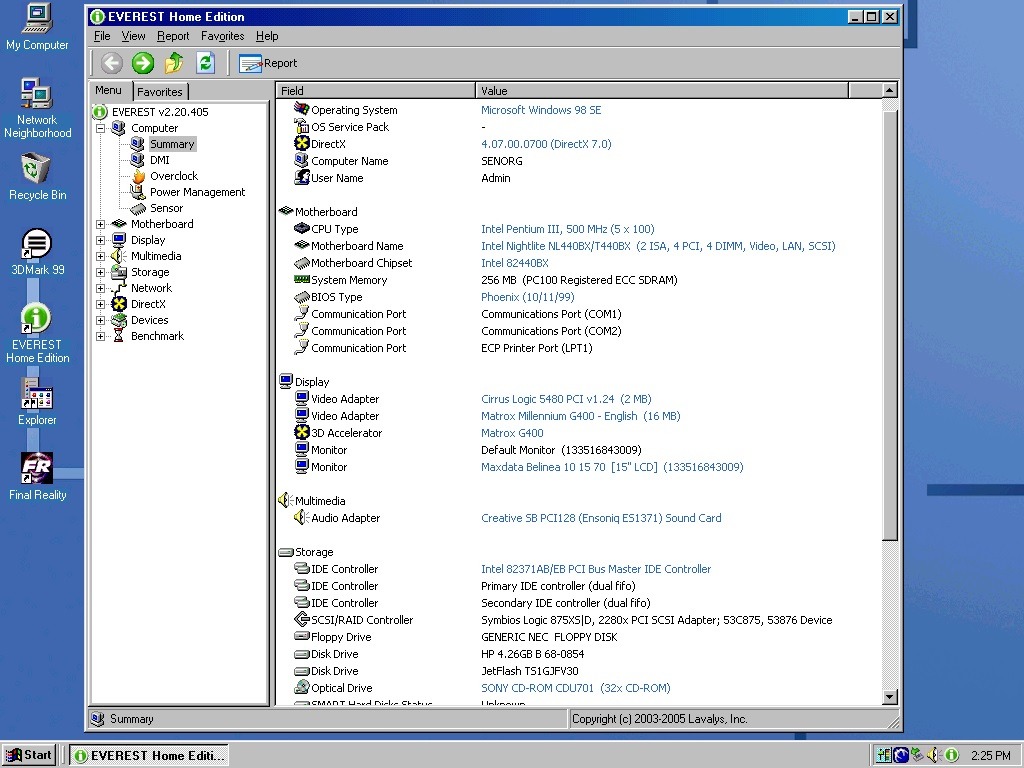Click the Devices tree icon

(x=118, y=320)
